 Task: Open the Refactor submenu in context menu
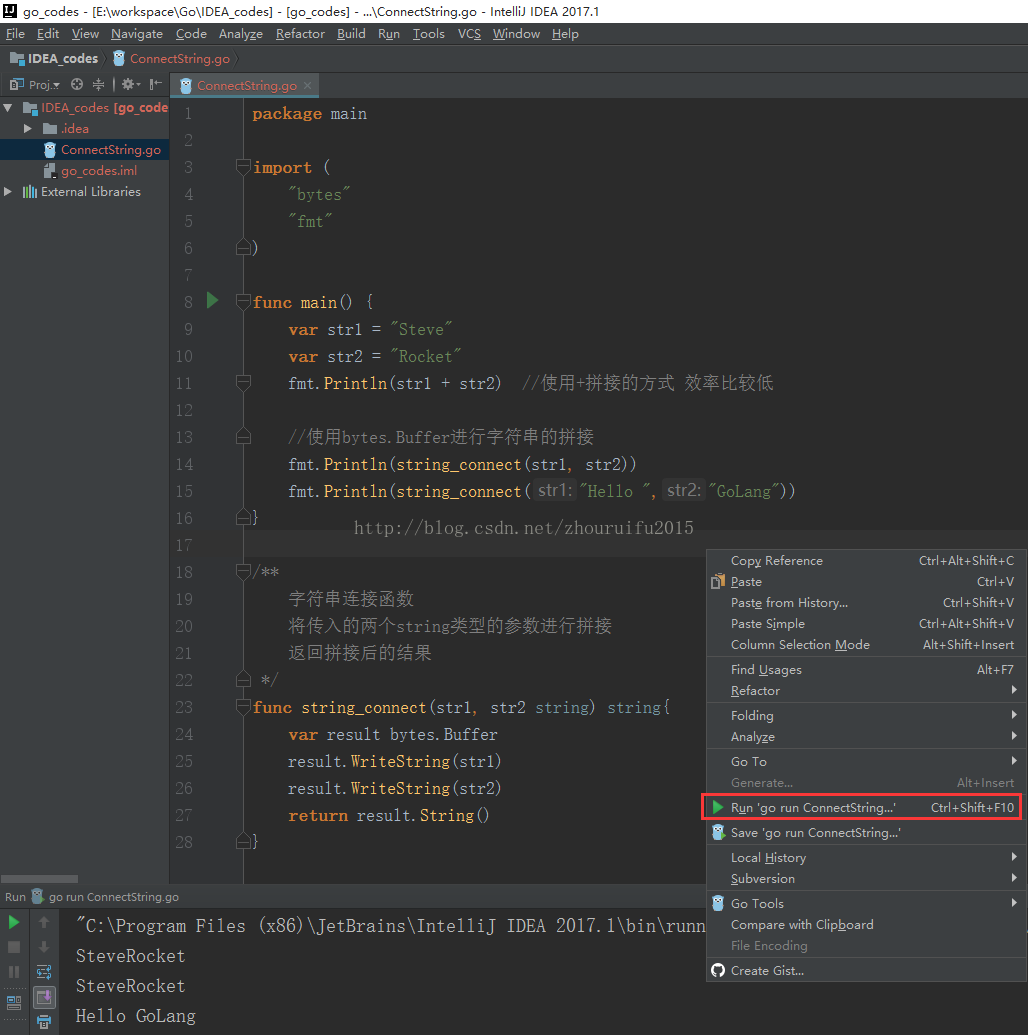tap(866, 690)
